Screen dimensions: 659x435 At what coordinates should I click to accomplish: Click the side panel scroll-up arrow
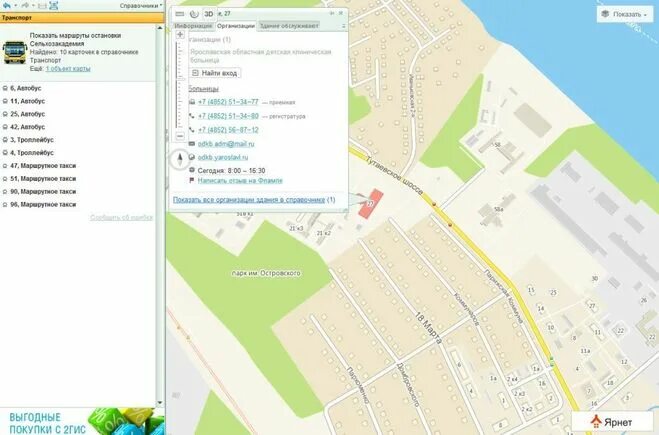pyautogui.click(x=160, y=28)
